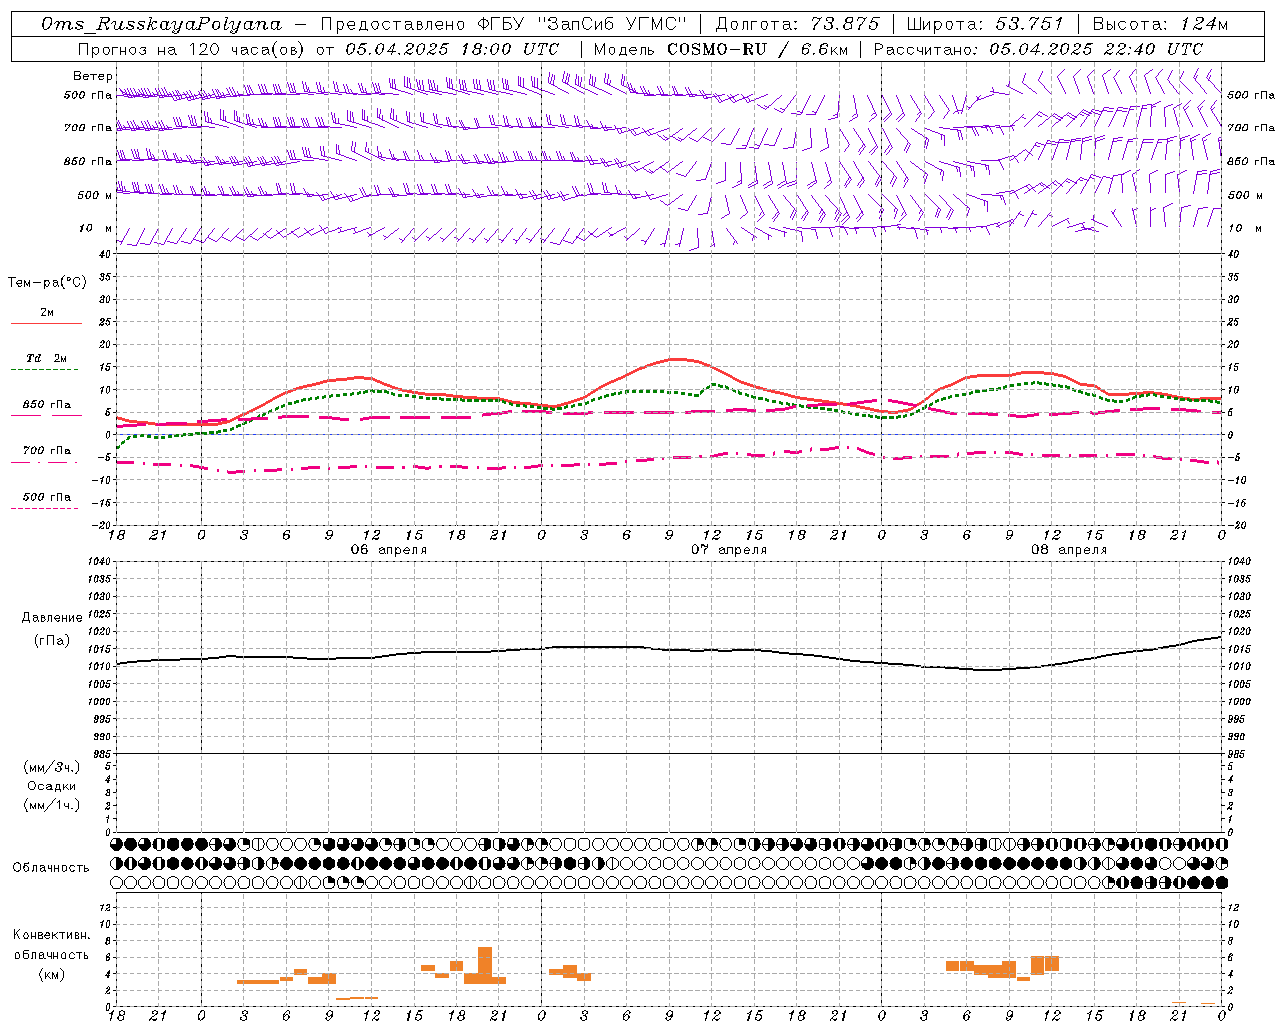Click the station name Oms_RusskayaPolyana
The height and width of the screenshot is (1024, 1280).
tap(162, 24)
